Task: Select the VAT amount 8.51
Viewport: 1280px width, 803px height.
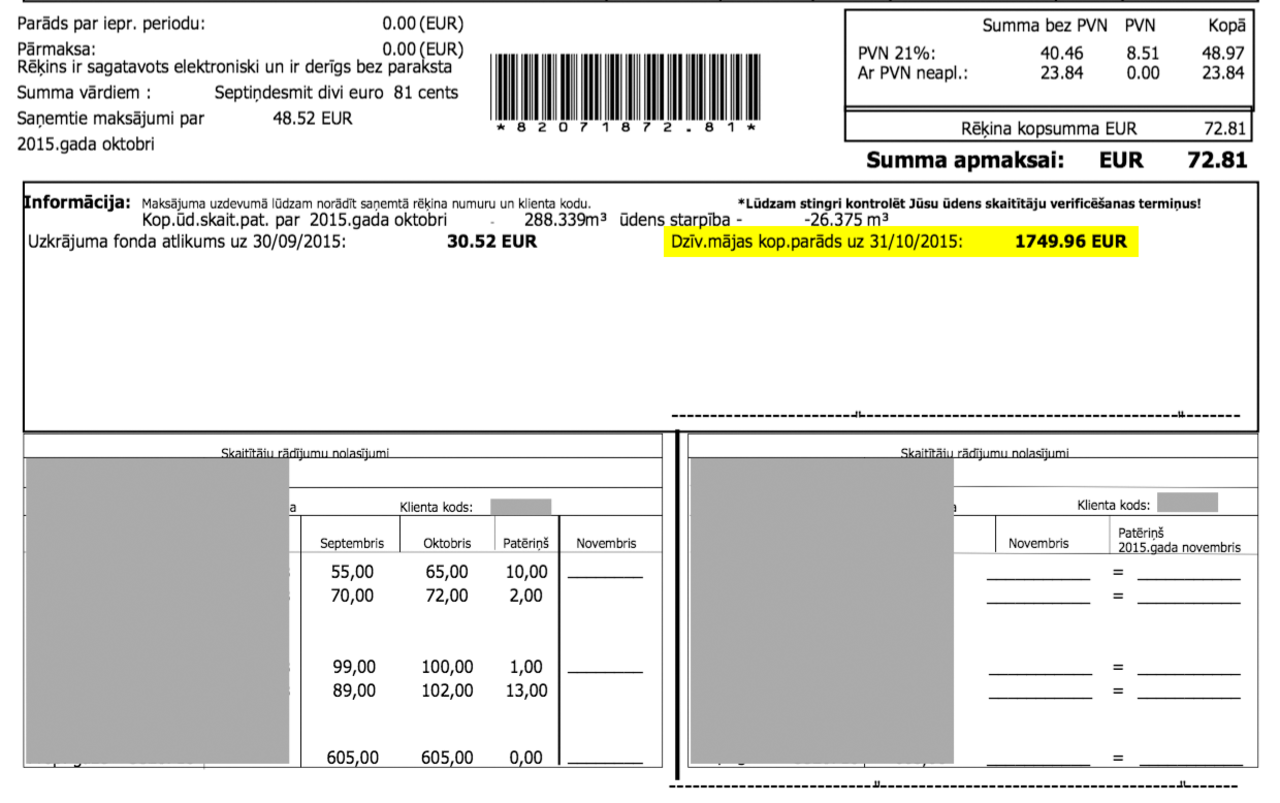Action: pos(1143,54)
